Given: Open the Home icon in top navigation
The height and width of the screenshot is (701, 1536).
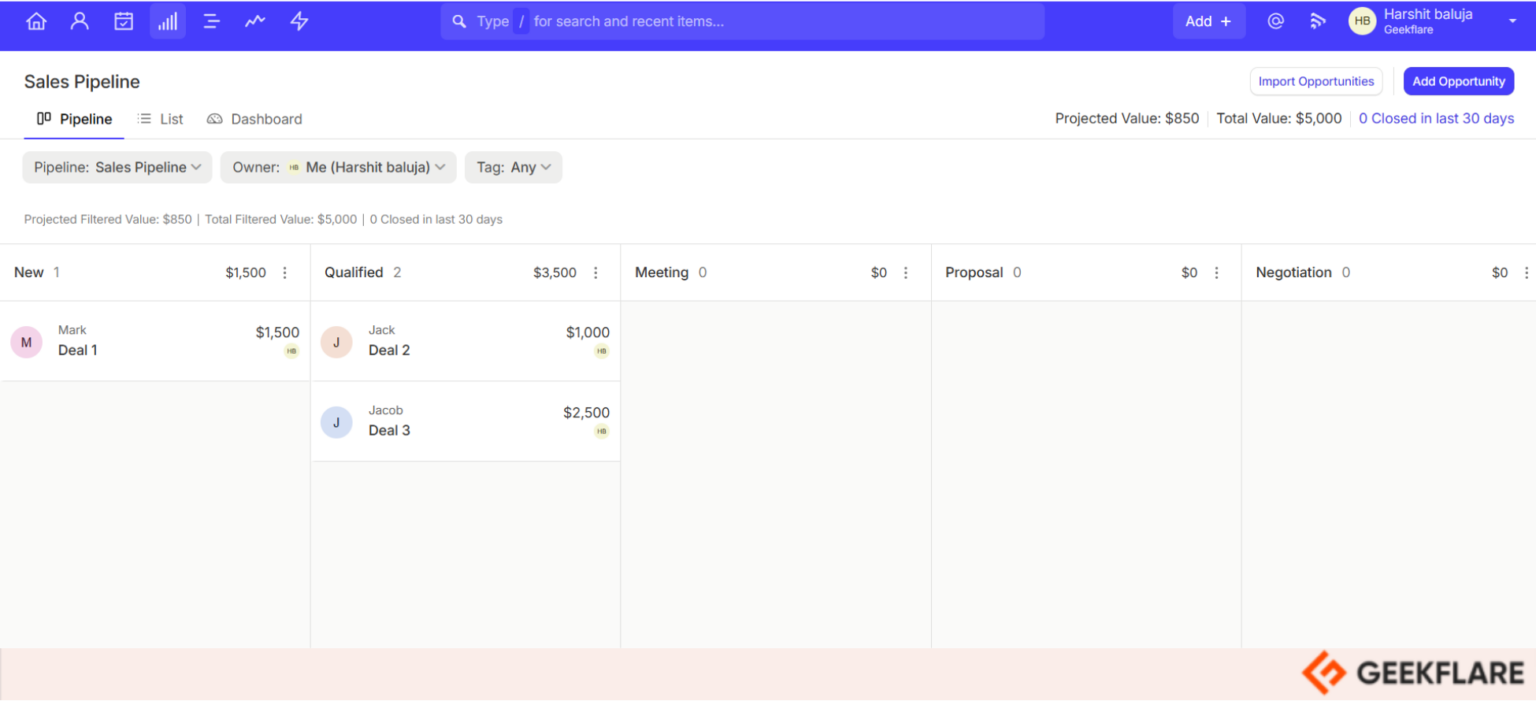Looking at the screenshot, I should [x=36, y=21].
